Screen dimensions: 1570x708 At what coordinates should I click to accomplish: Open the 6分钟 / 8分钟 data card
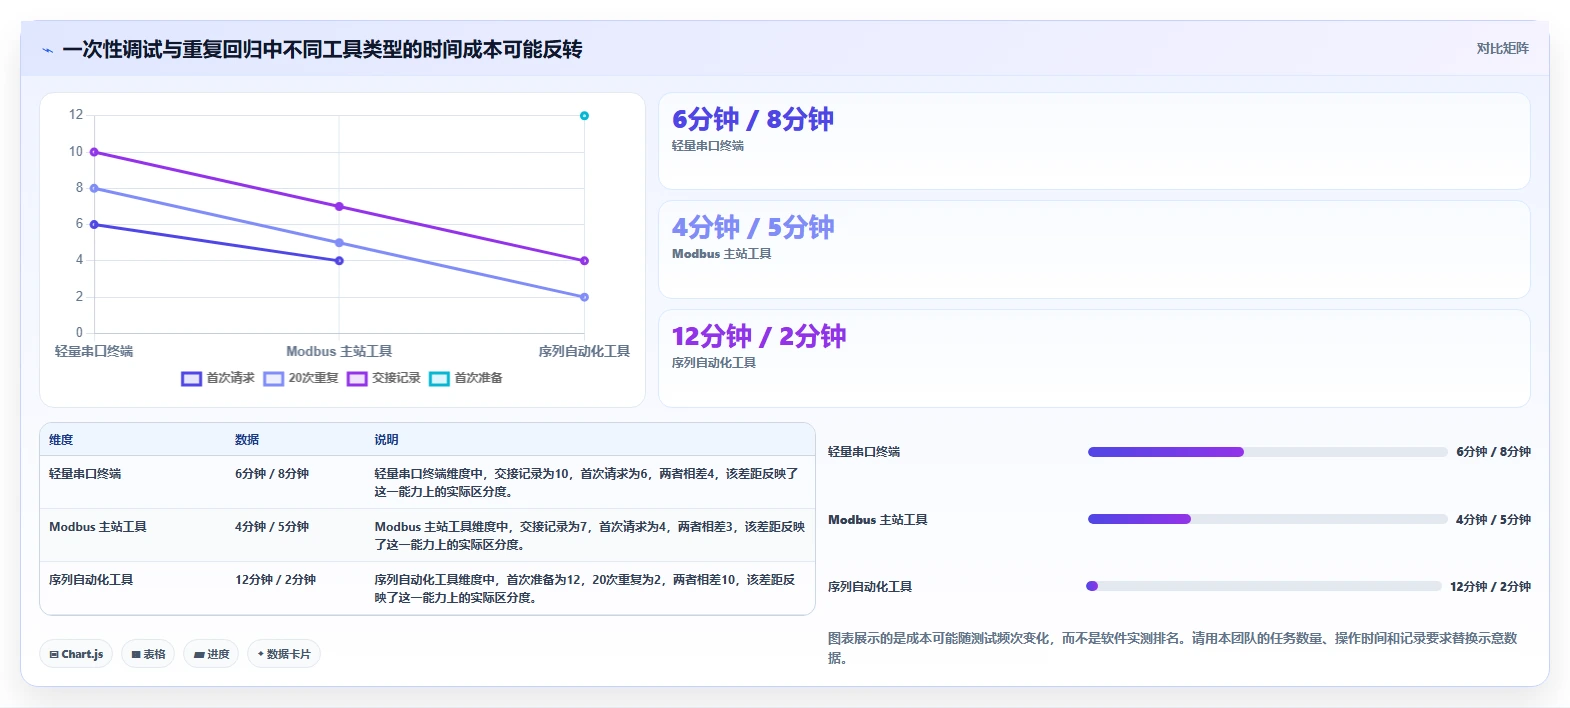(1094, 141)
